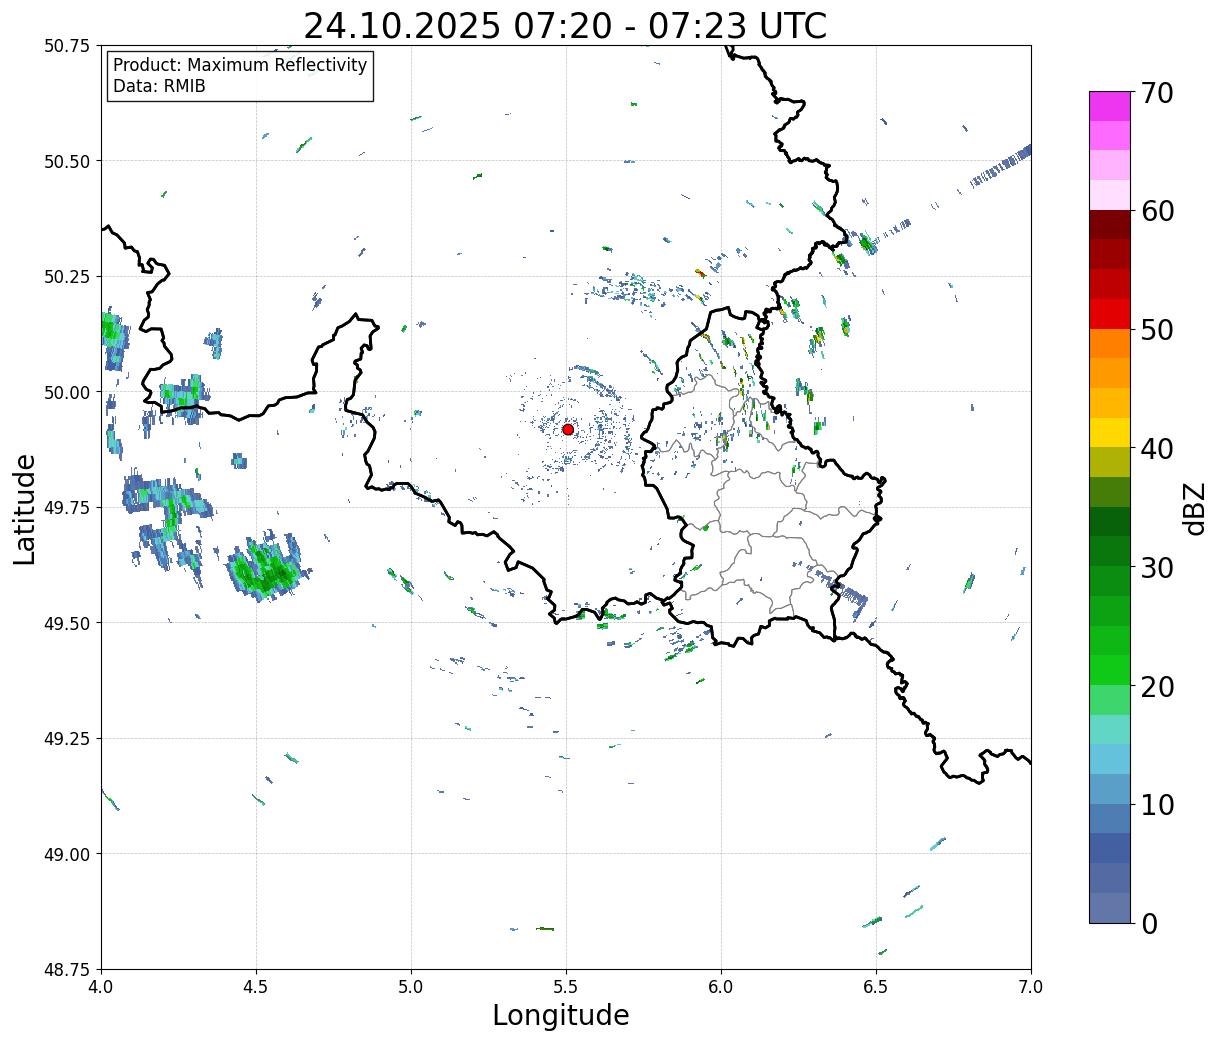Click the dBZ colorbar label
Screen dimensions: 1219x1040
pos(1194,508)
